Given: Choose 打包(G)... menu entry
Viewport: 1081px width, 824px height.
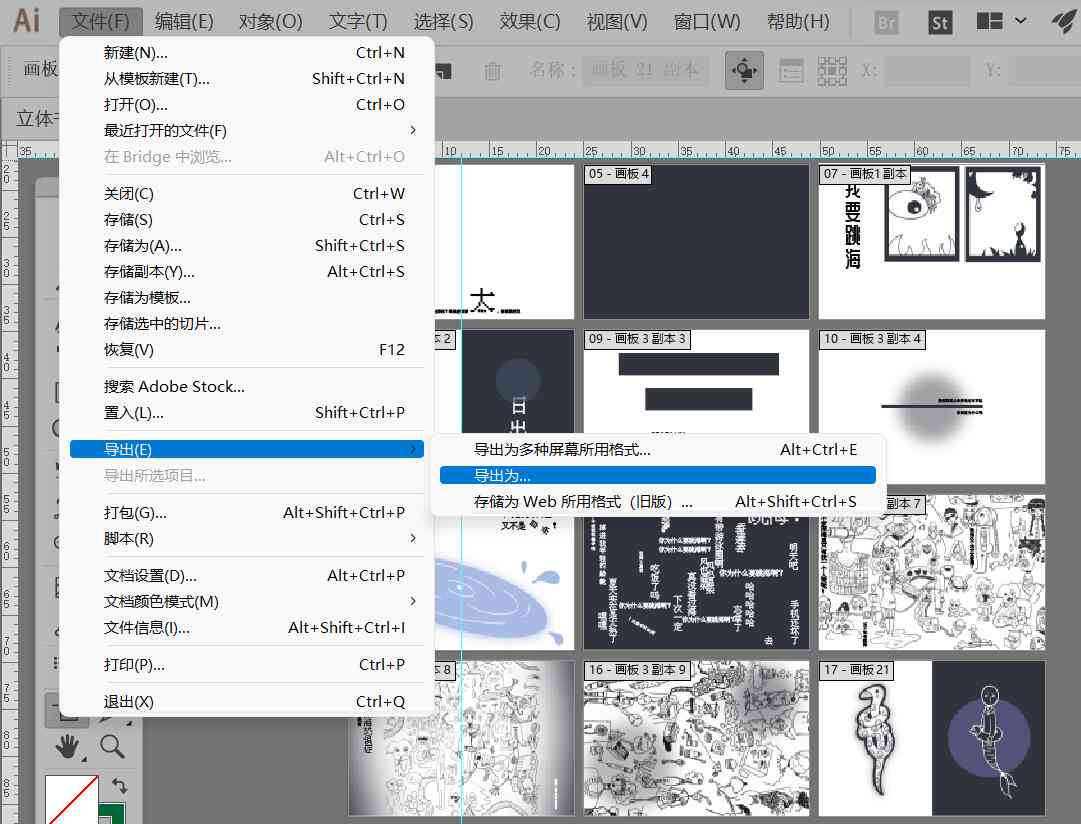Looking at the screenshot, I should click(x=247, y=512).
